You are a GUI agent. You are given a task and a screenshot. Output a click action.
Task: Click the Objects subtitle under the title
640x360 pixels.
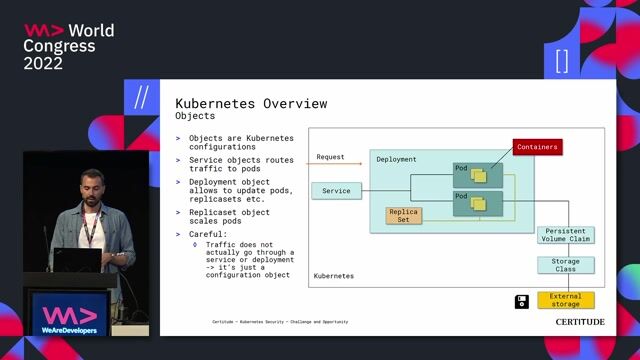click(195, 116)
